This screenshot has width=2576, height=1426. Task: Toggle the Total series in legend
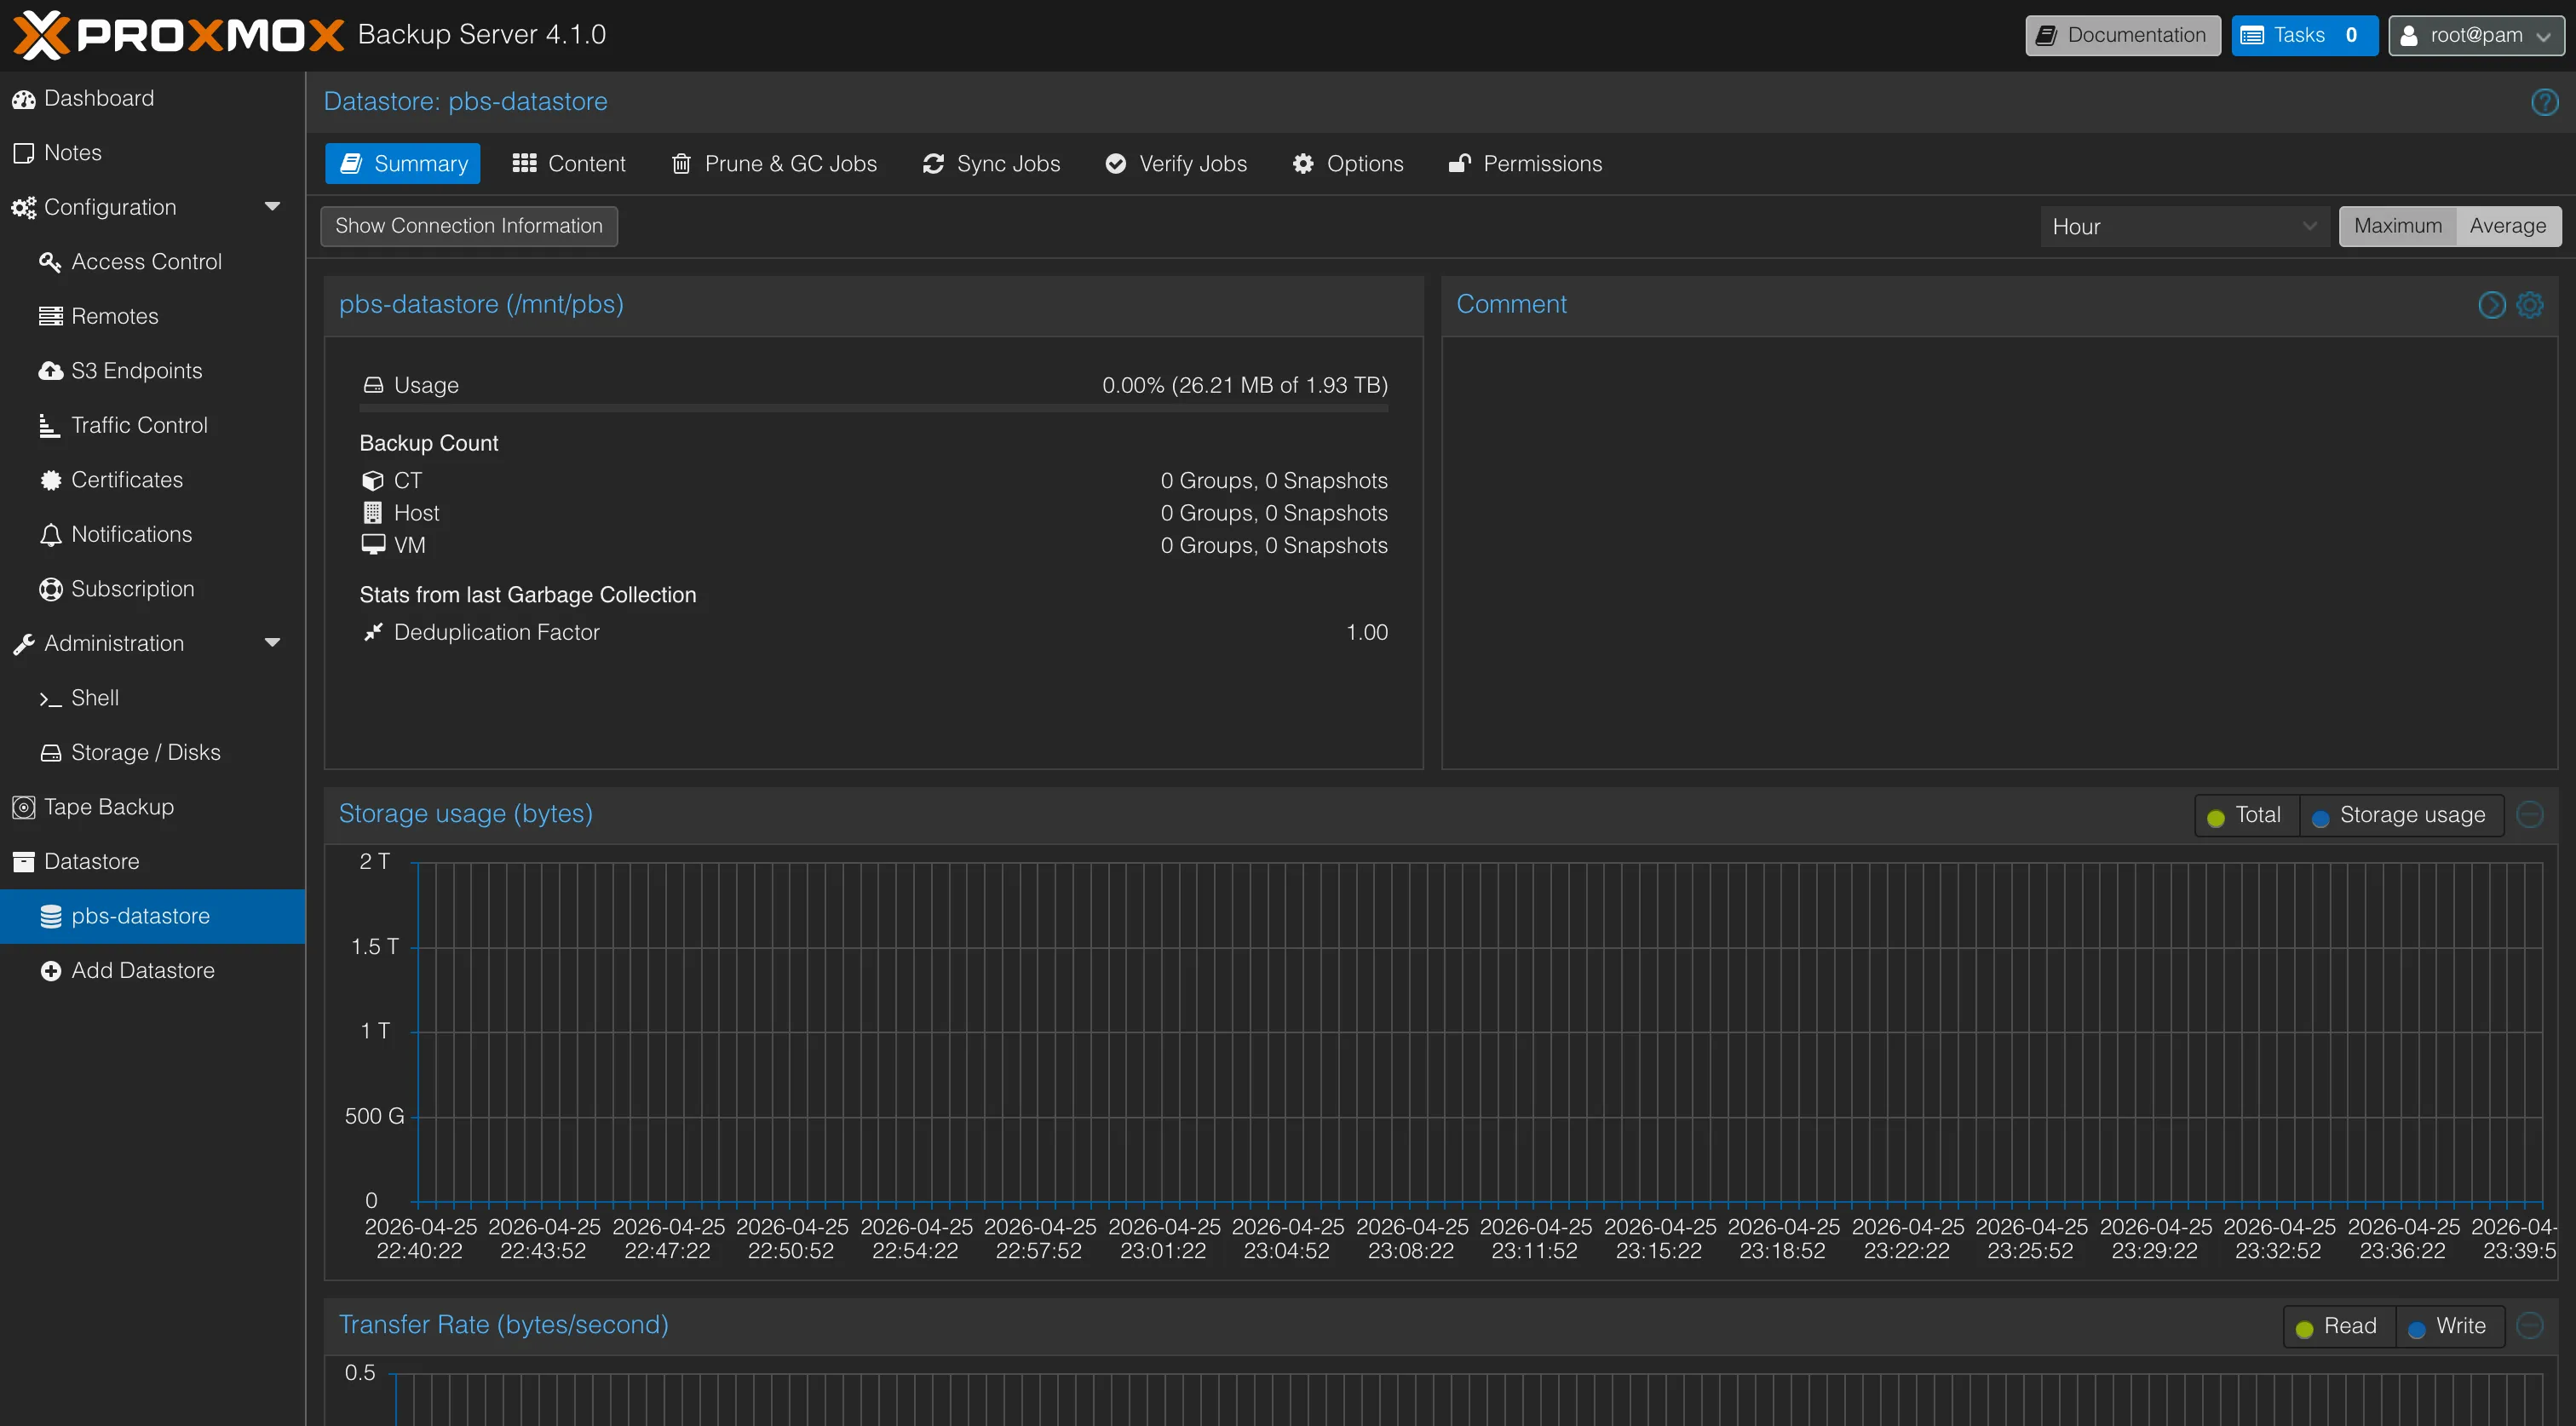pos(2246,815)
